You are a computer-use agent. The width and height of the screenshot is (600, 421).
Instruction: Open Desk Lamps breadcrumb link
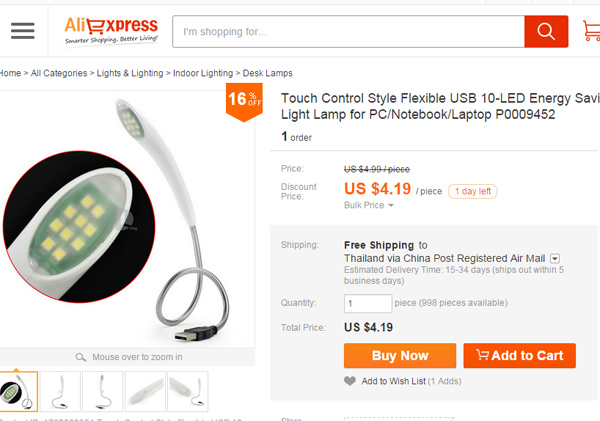(x=267, y=73)
